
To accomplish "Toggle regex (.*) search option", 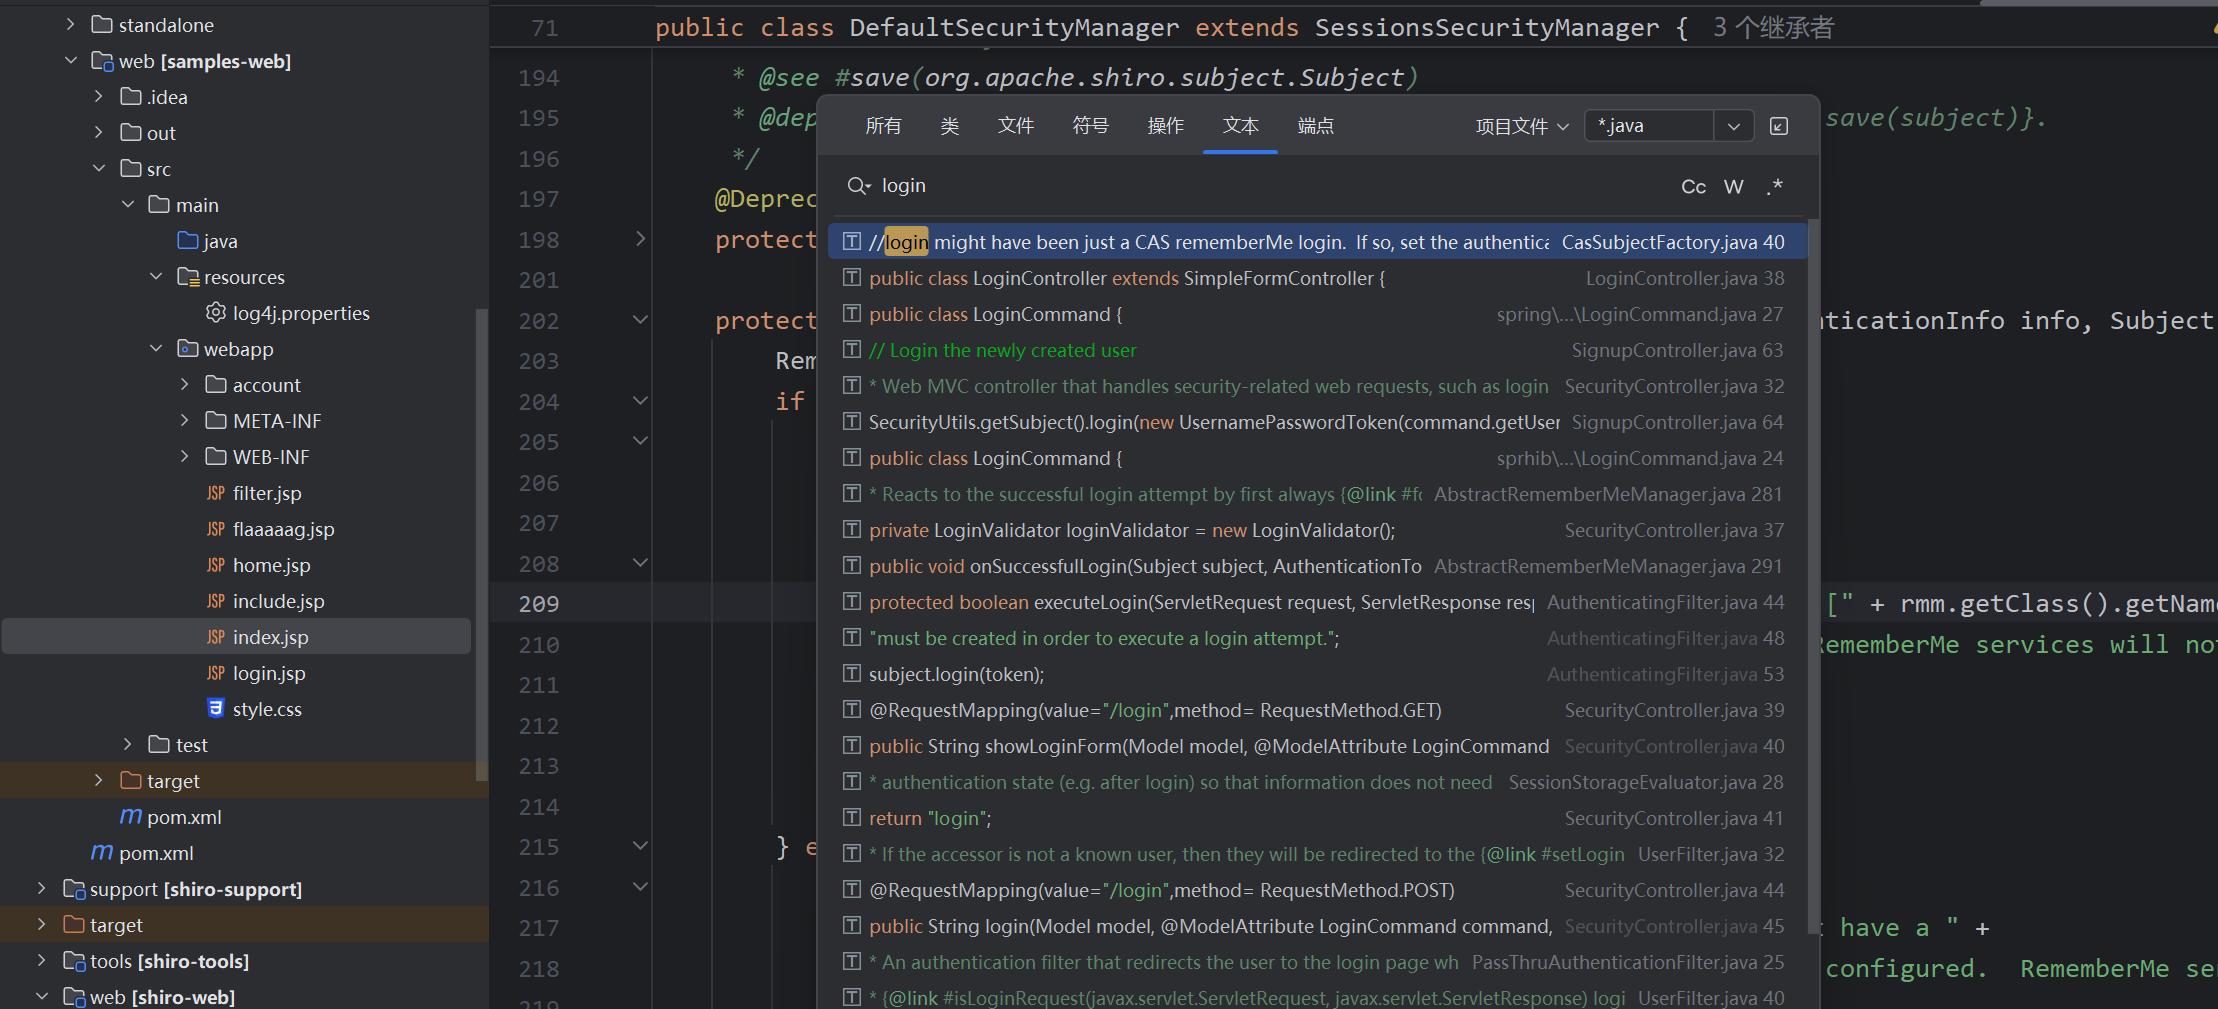I will (x=1775, y=187).
